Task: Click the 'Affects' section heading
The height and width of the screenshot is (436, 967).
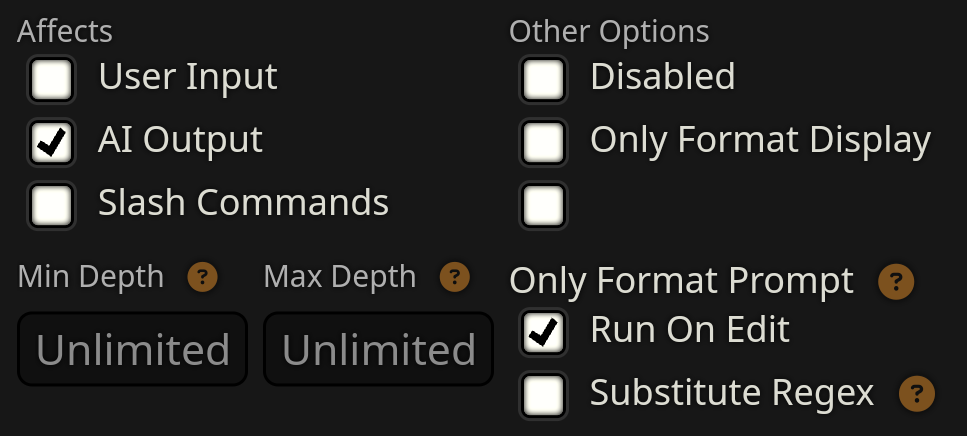Action: pyautogui.click(x=65, y=31)
